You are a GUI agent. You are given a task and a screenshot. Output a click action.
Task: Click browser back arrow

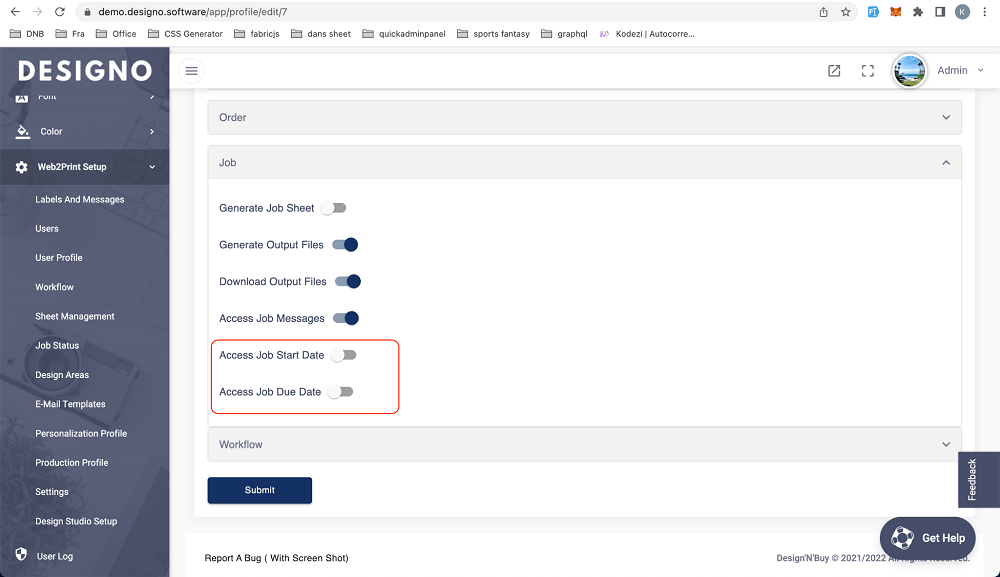[15, 11]
